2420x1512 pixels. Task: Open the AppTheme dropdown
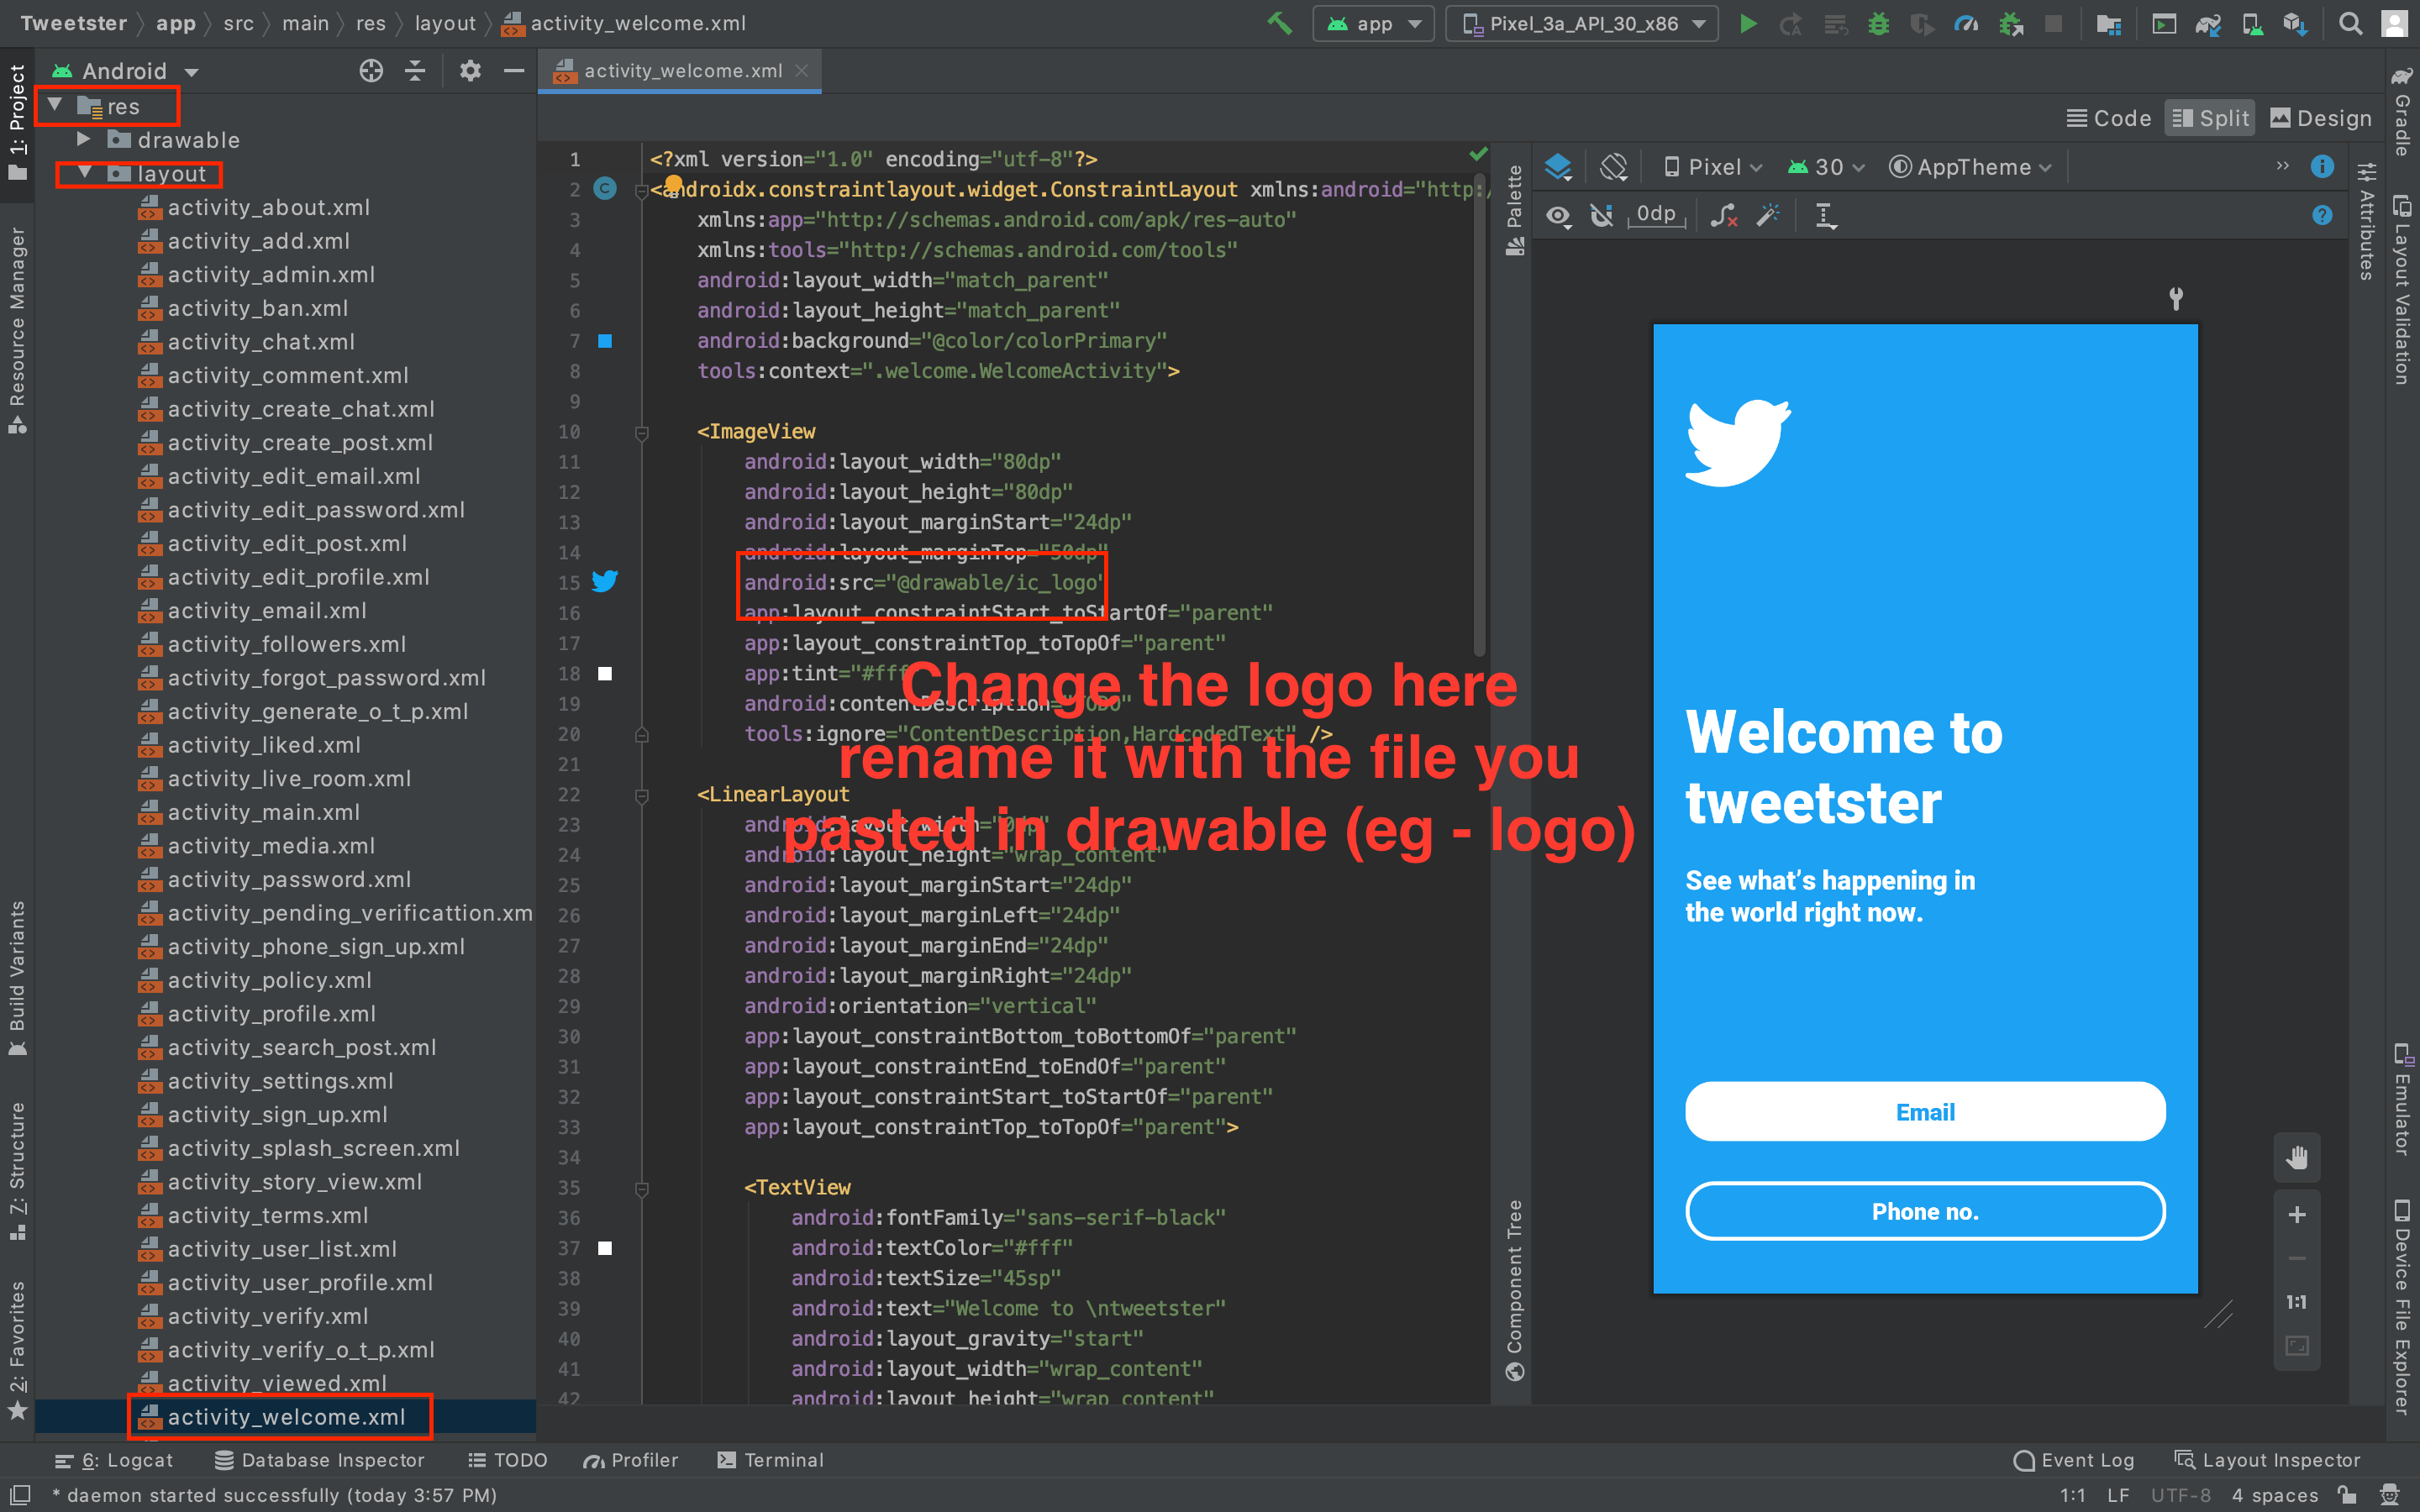point(1970,167)
